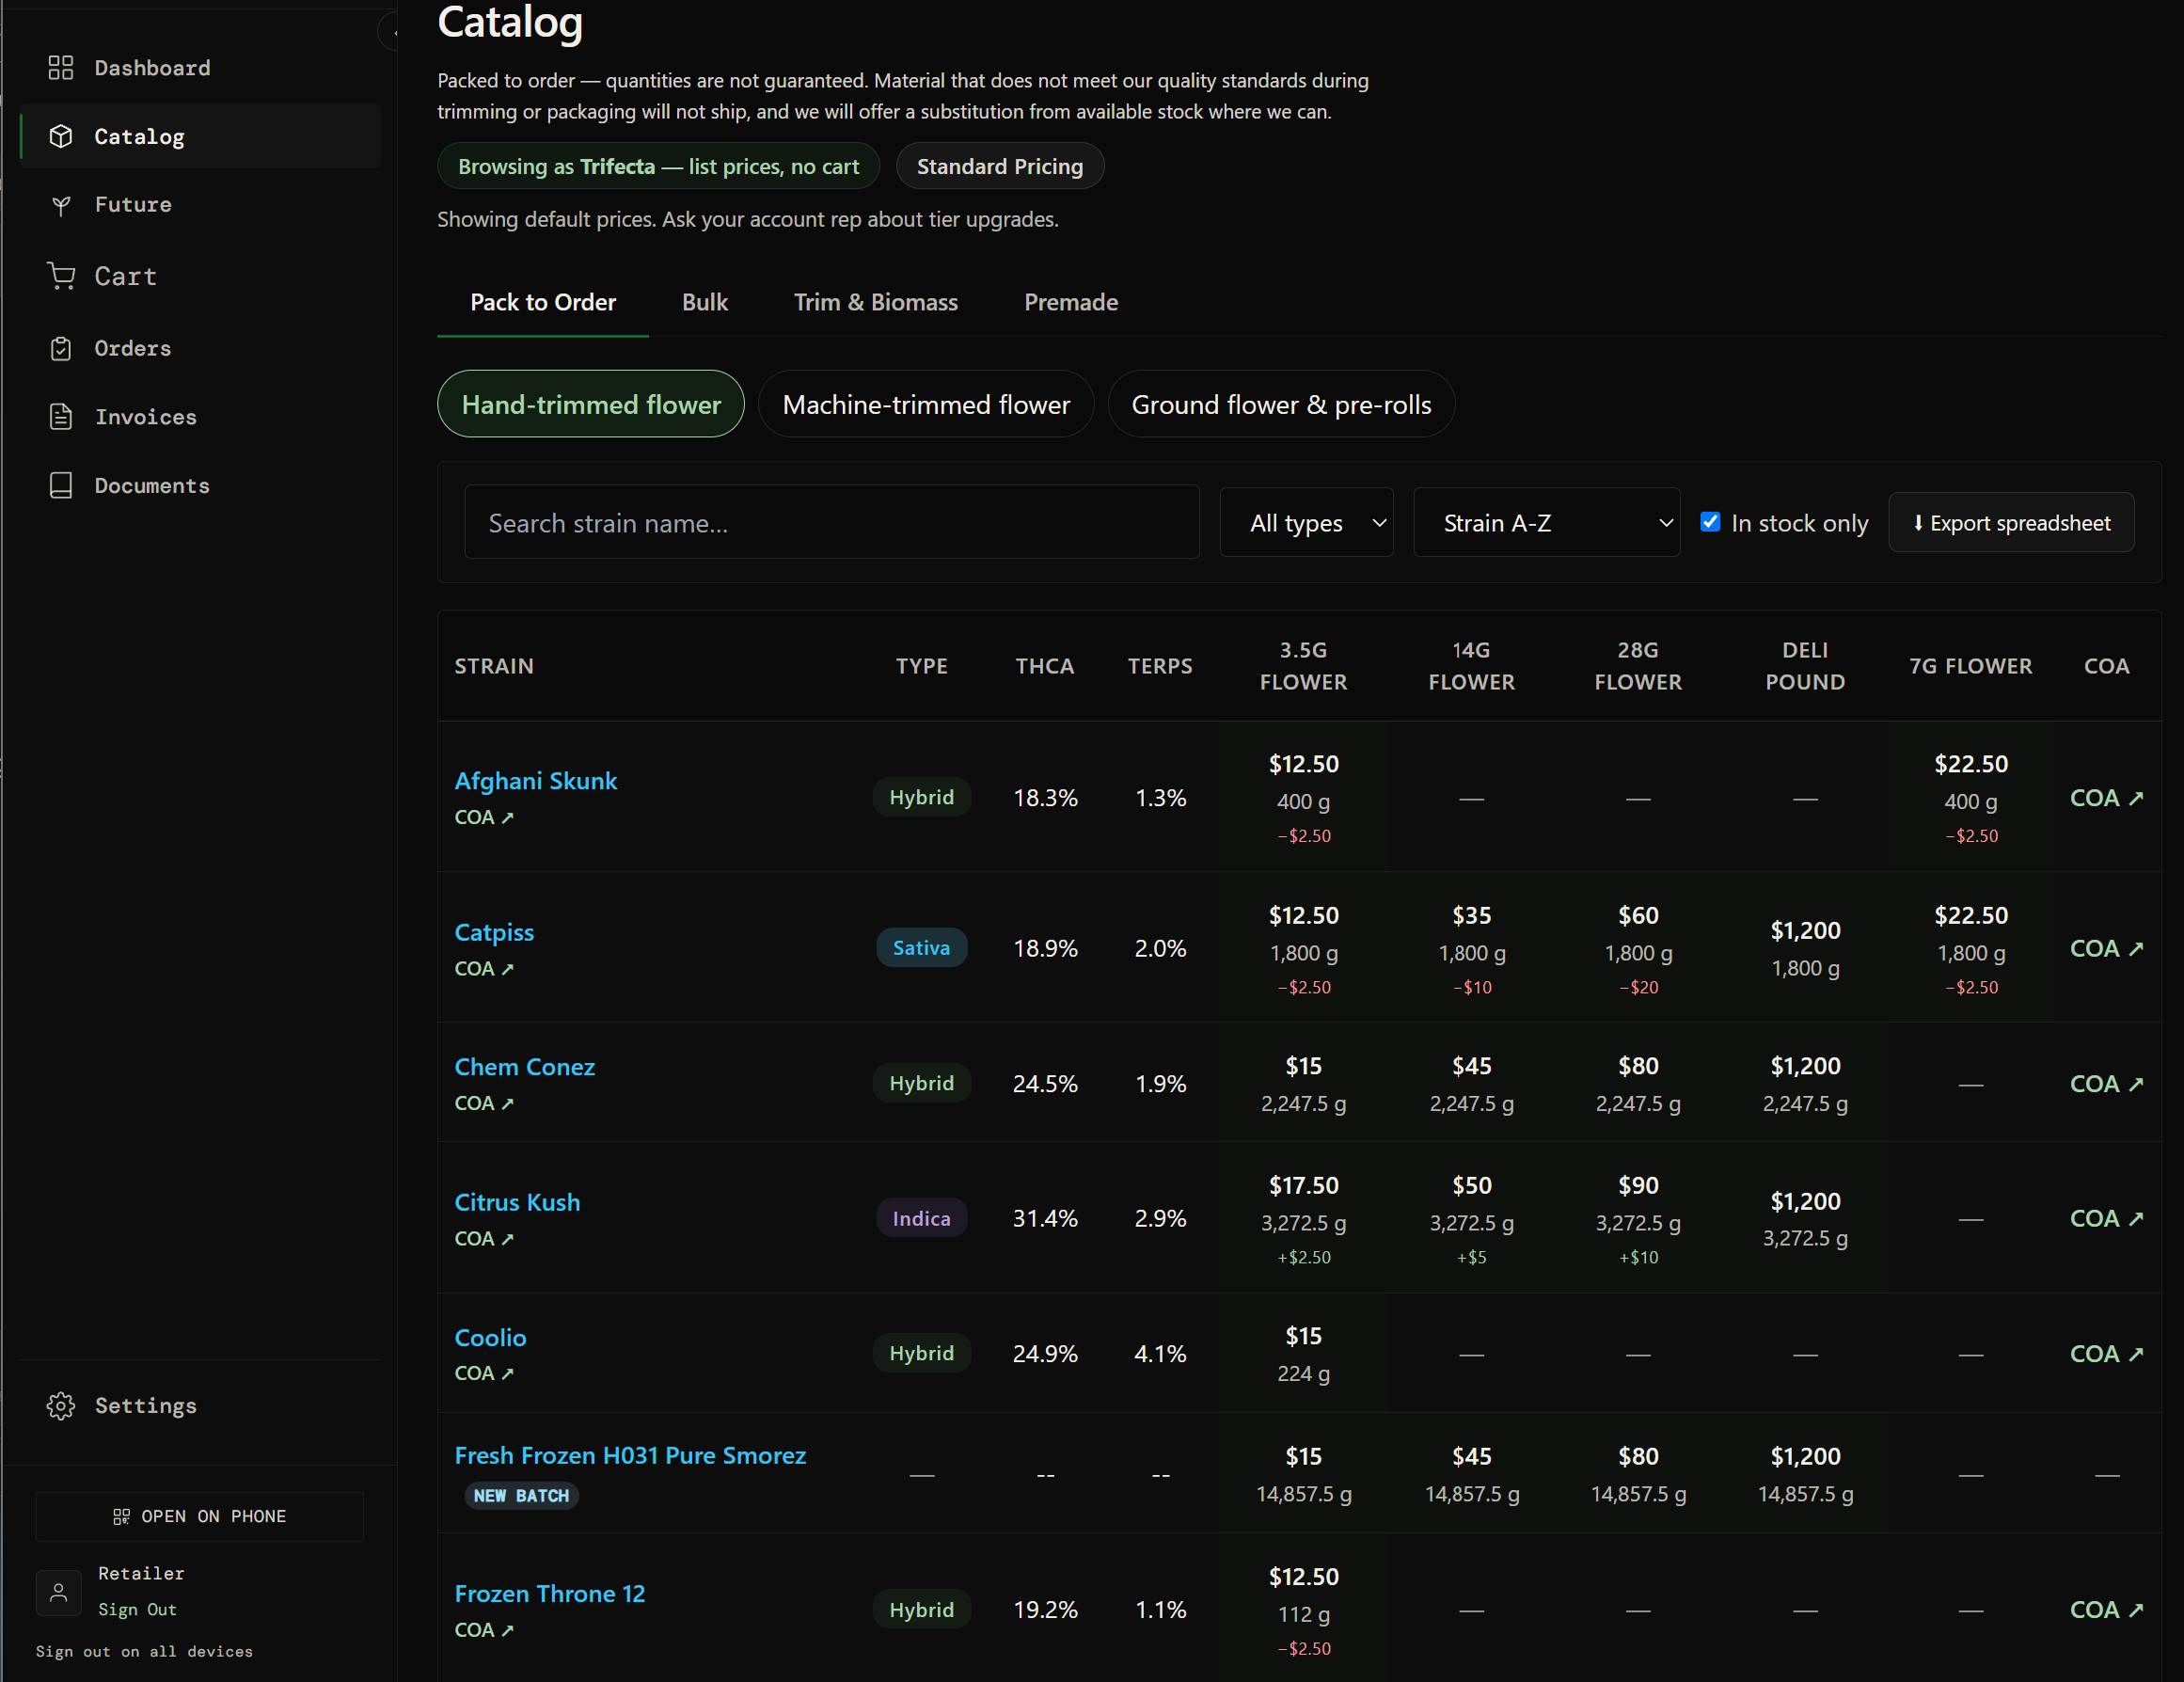Click the NEW BATCH badge
Screen dimensions: 2184x1682
tap(521, 1496)
